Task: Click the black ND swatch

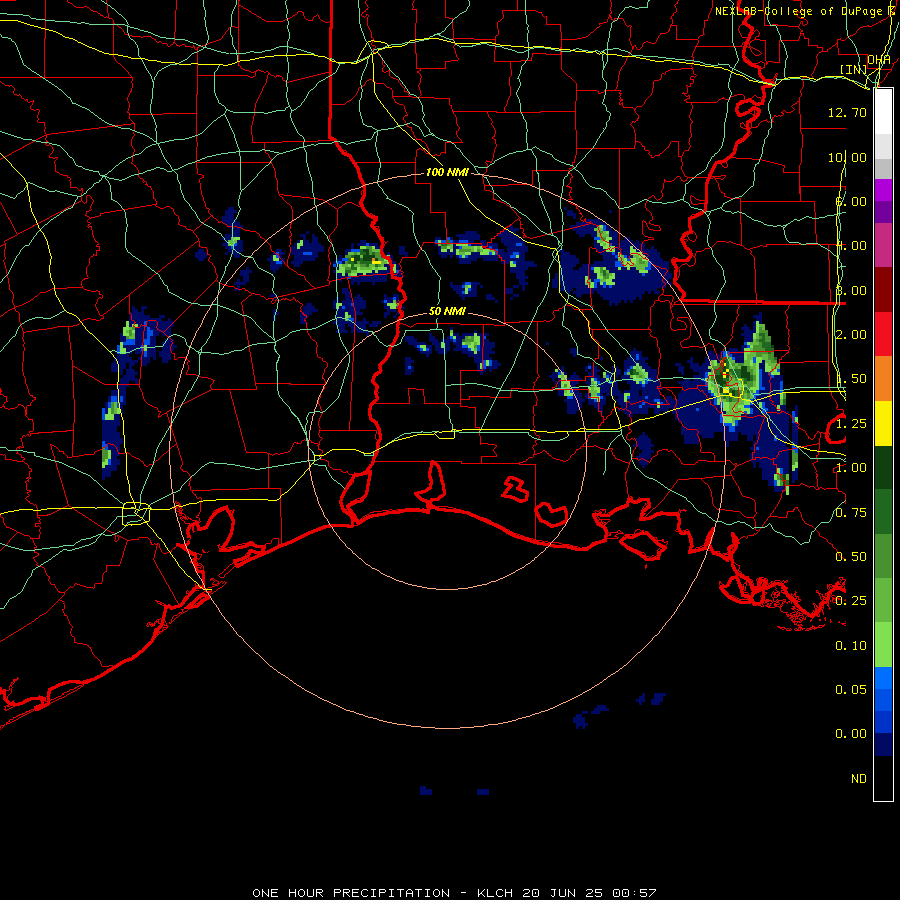Action: pyautogui.click(x=883, y=778)
